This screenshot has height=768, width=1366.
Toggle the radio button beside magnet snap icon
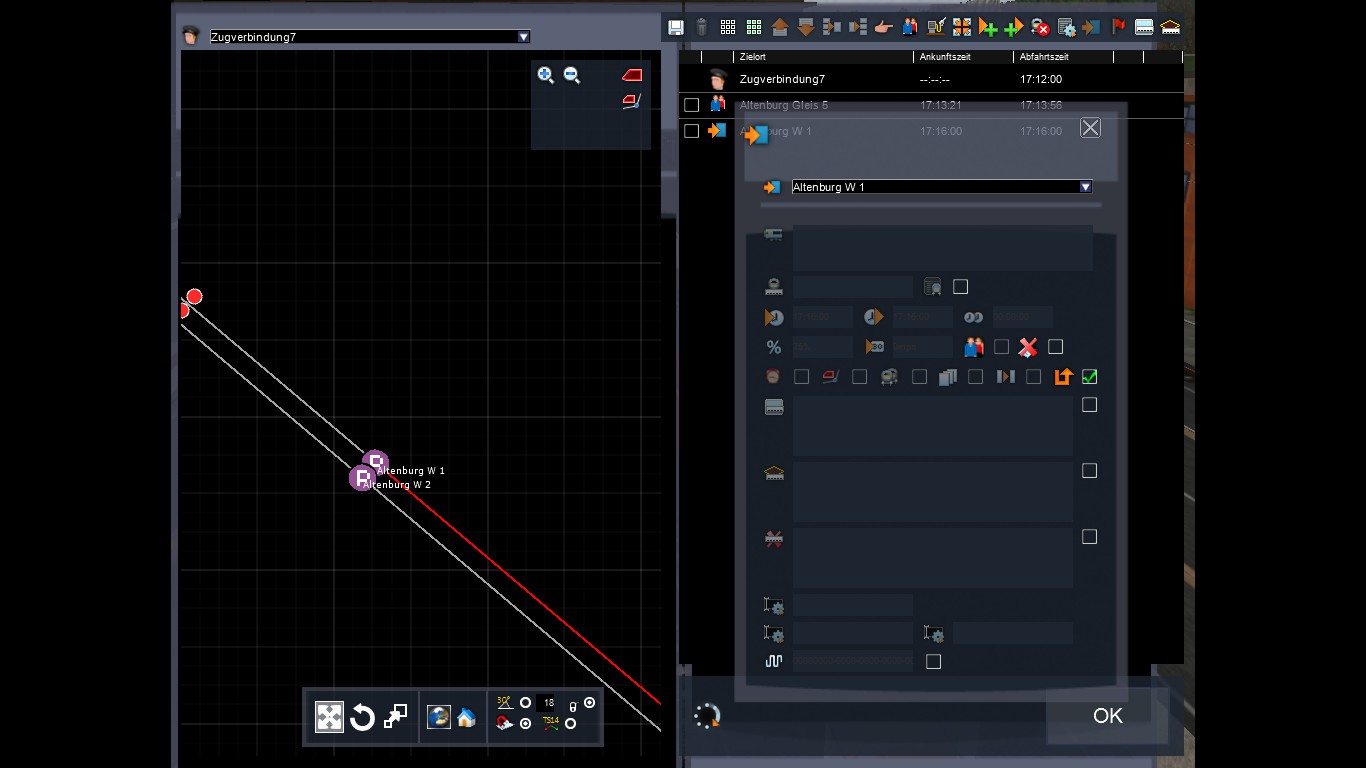click(x=525, y=723)
